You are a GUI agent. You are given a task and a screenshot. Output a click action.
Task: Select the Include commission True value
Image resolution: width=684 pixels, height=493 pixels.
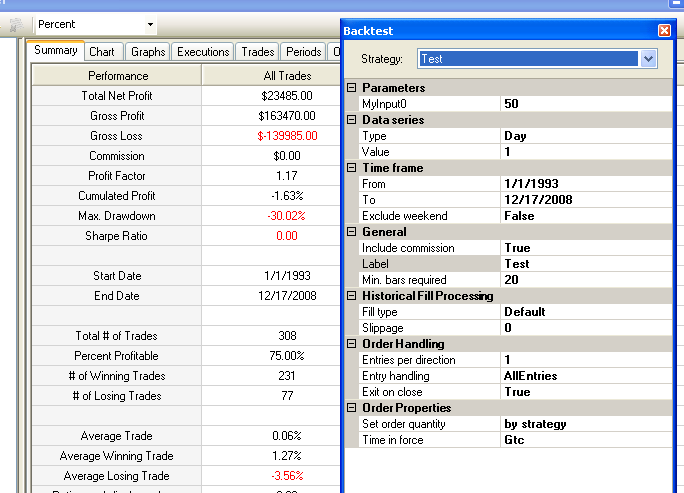(x=586, y=248)
